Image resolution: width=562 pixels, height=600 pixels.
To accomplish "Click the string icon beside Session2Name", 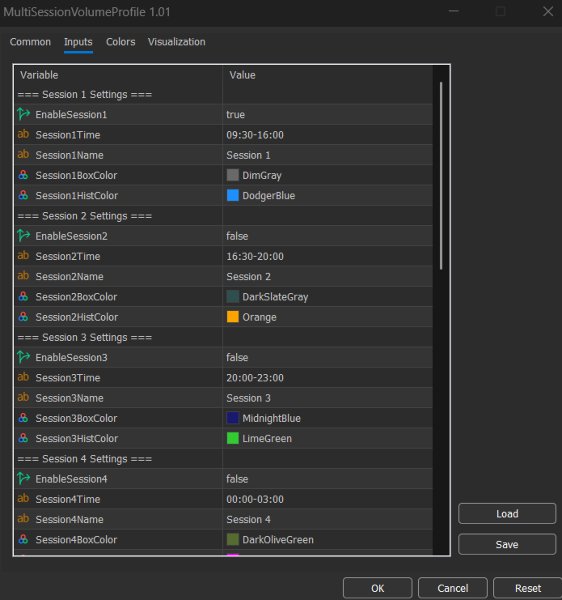I will 23,276.
